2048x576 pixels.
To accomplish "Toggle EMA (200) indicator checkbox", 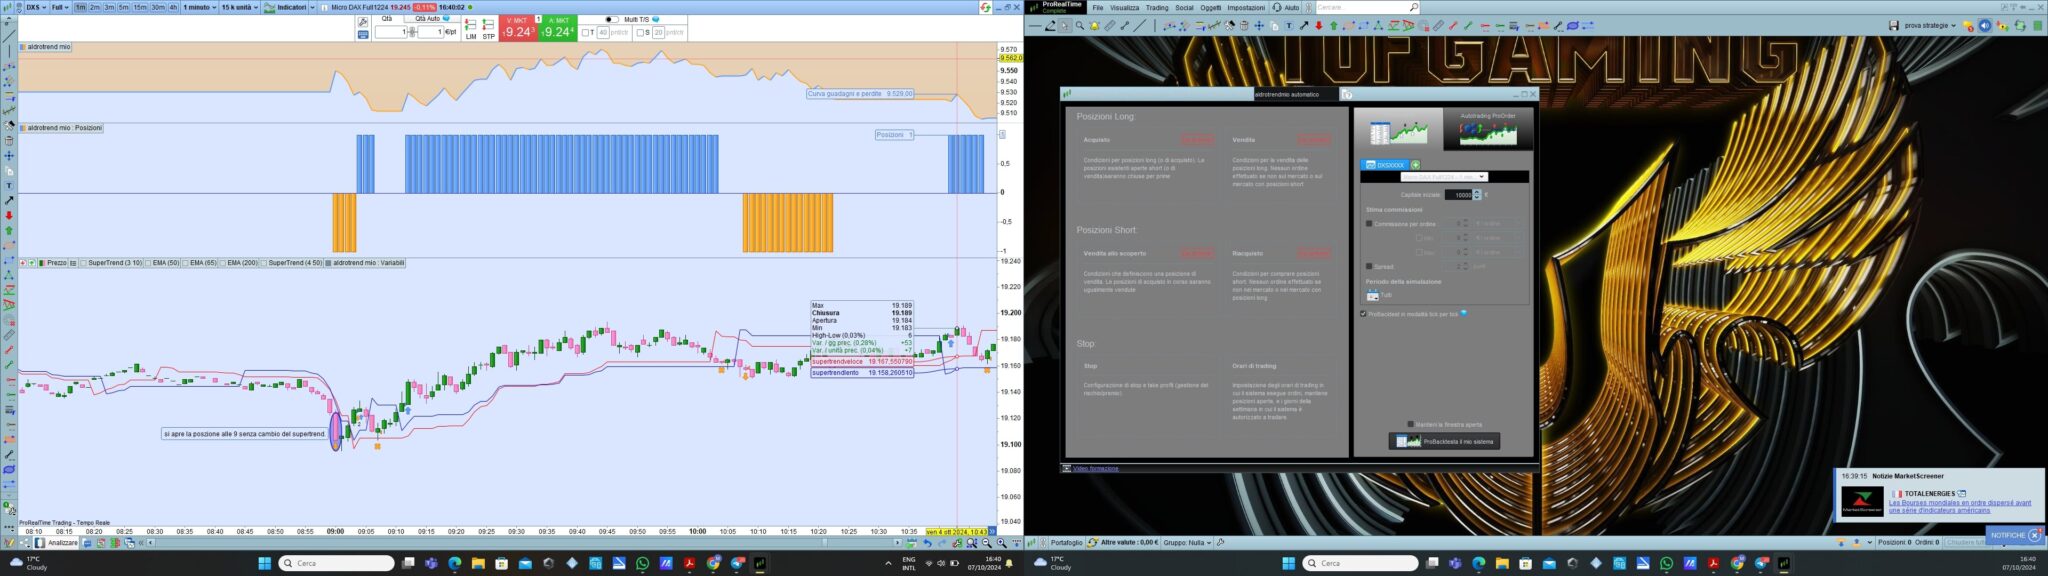I will click(x=224, y=263).
